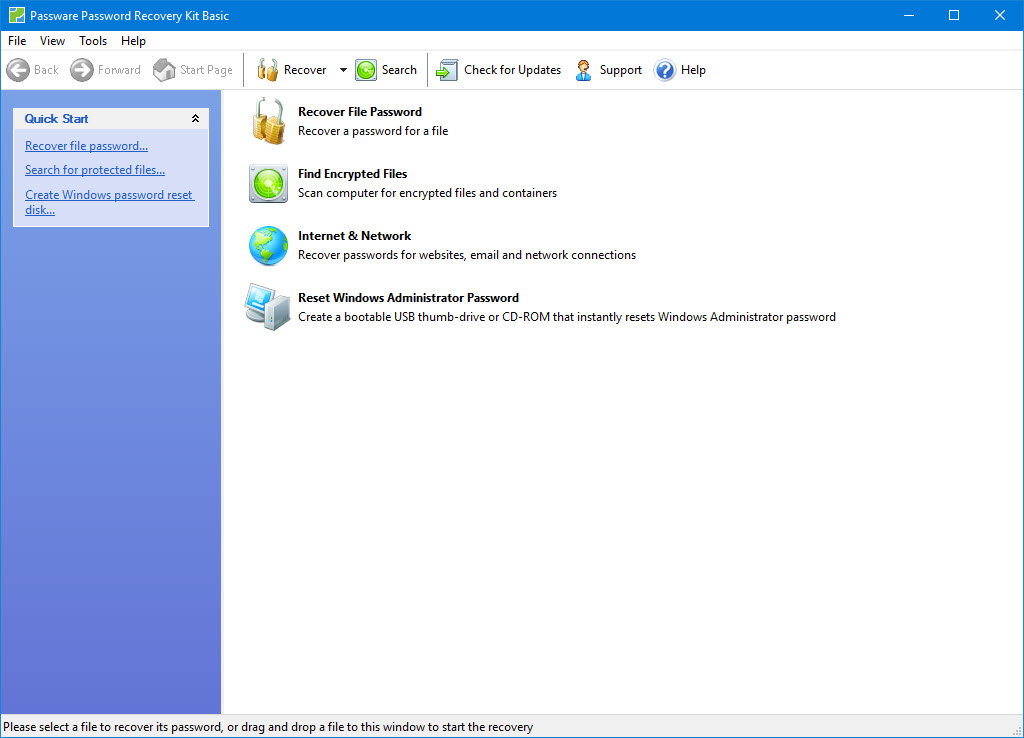Click the window resize grip in status bar
This screenshot has width=1024, height=738.
[x=1017, y=731]
